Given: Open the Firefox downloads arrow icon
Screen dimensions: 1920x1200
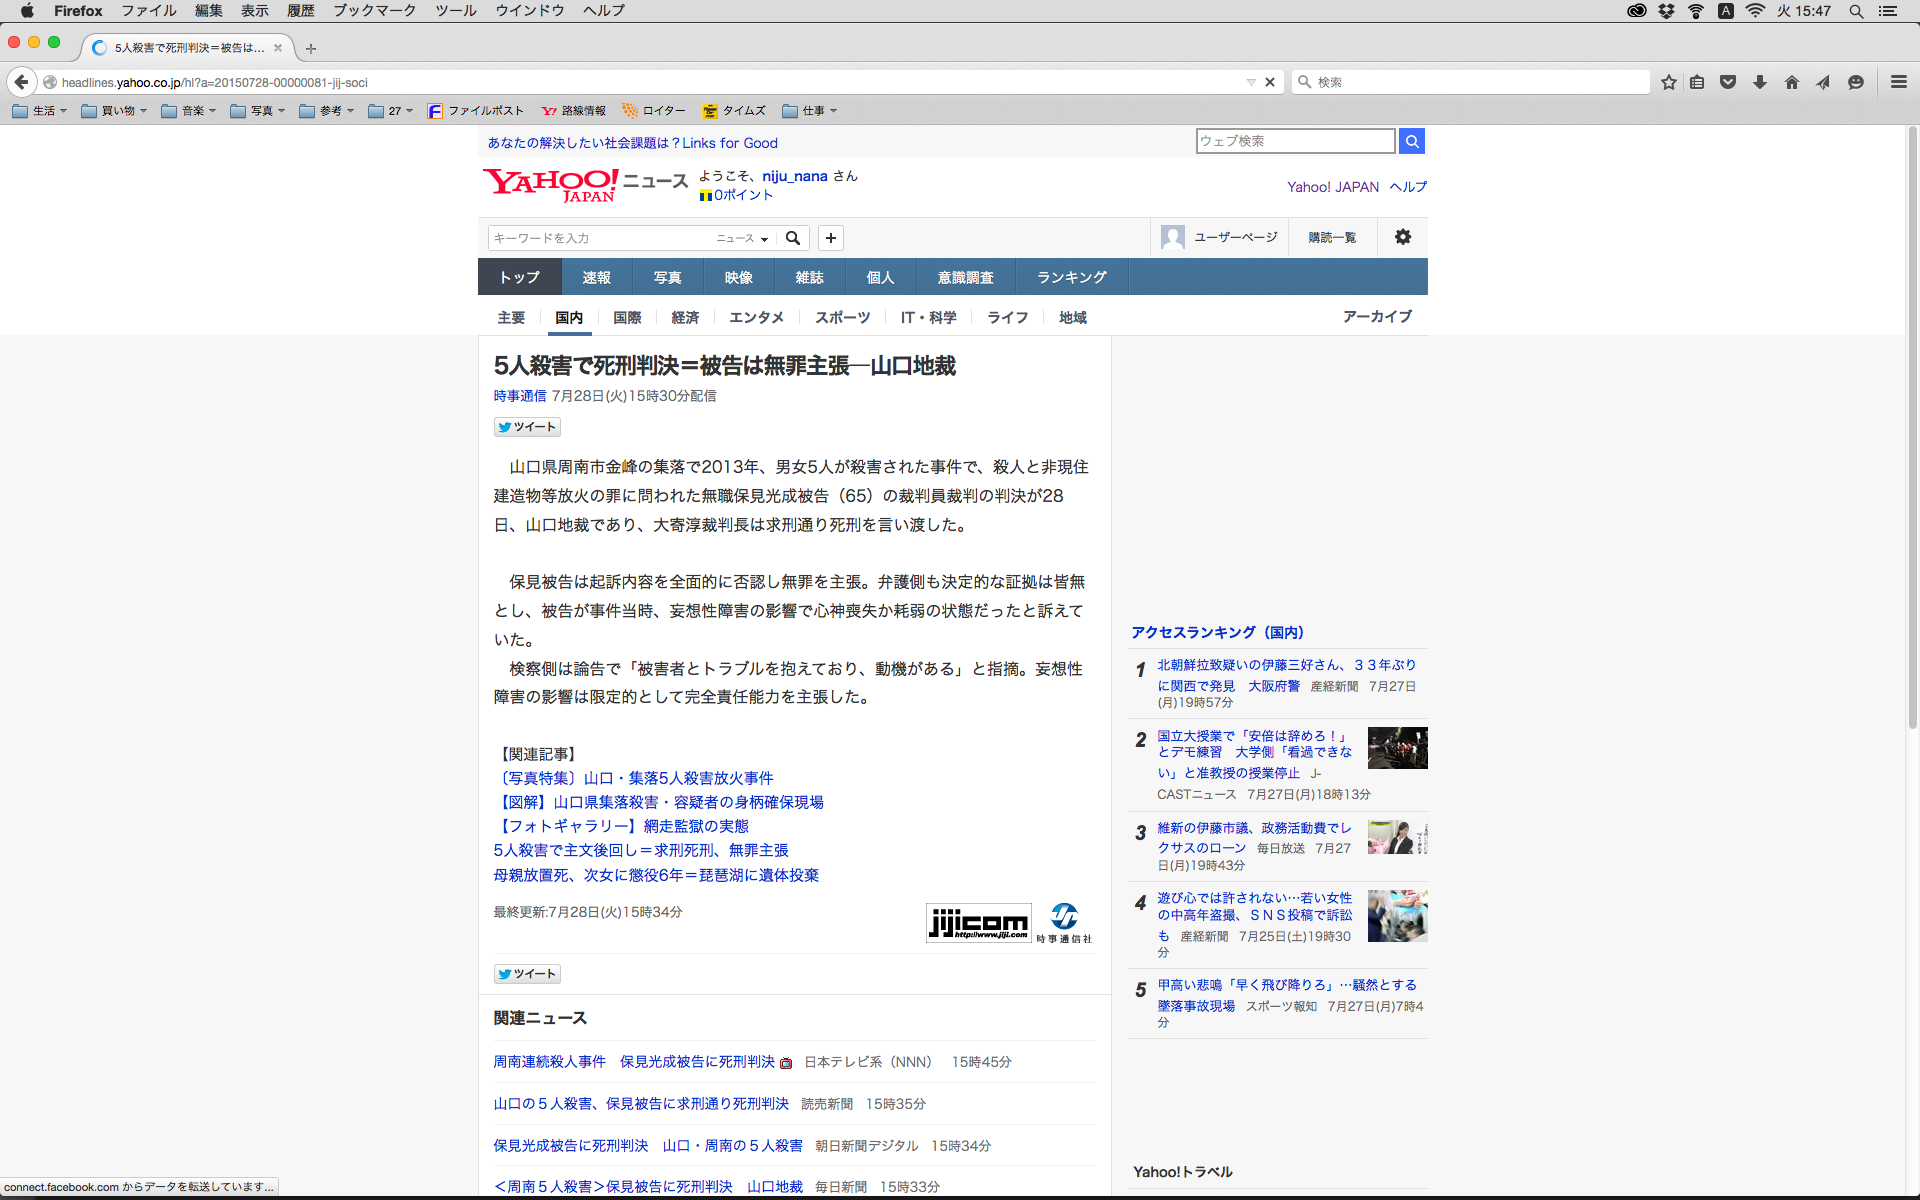Looking at the screenshot, I should point(1760,82).
